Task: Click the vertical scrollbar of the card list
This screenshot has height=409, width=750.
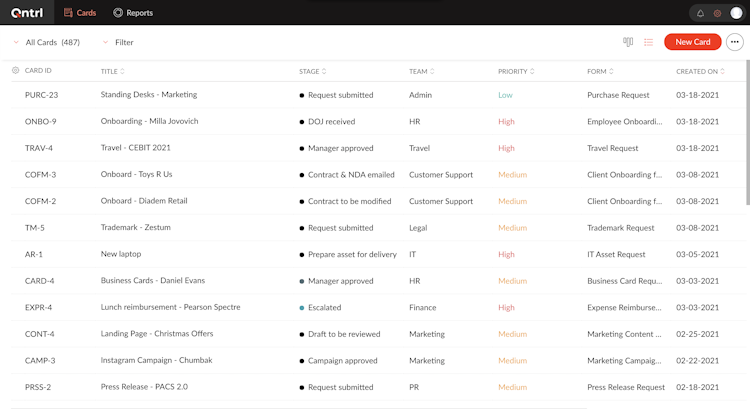Action: coord(746,130)
